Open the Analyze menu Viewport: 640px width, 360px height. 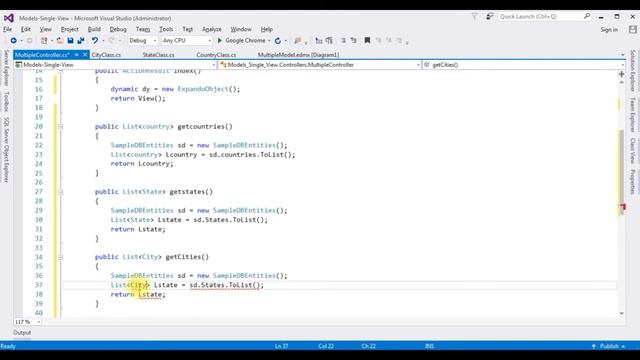click(x=211, y=29)
